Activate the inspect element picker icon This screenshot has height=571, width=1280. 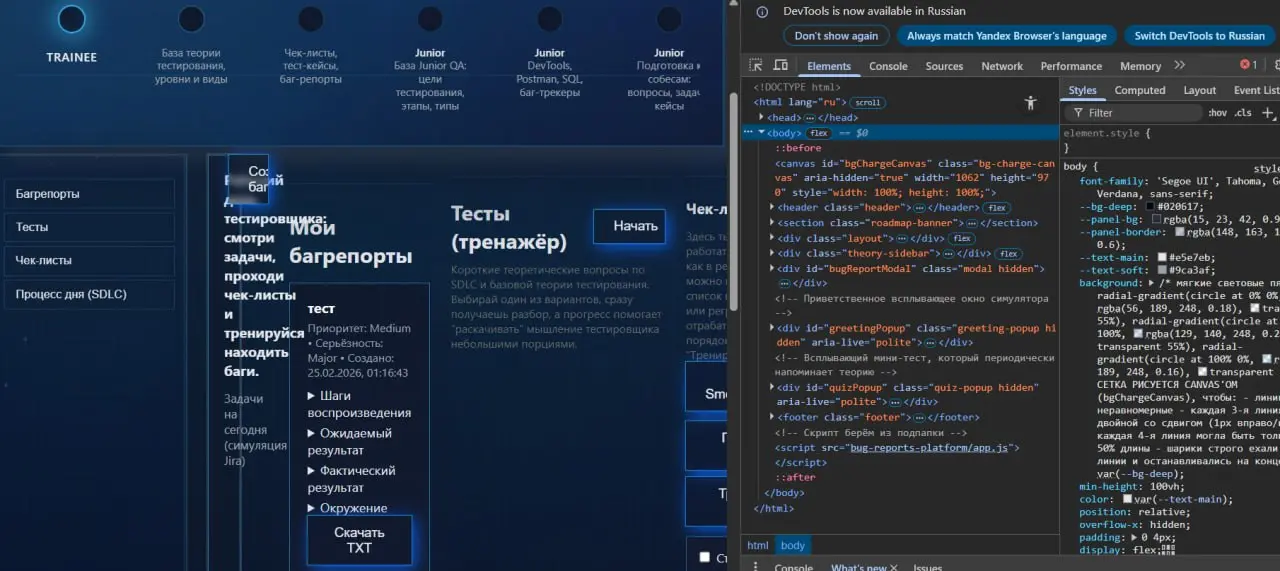tap(755, 65)
